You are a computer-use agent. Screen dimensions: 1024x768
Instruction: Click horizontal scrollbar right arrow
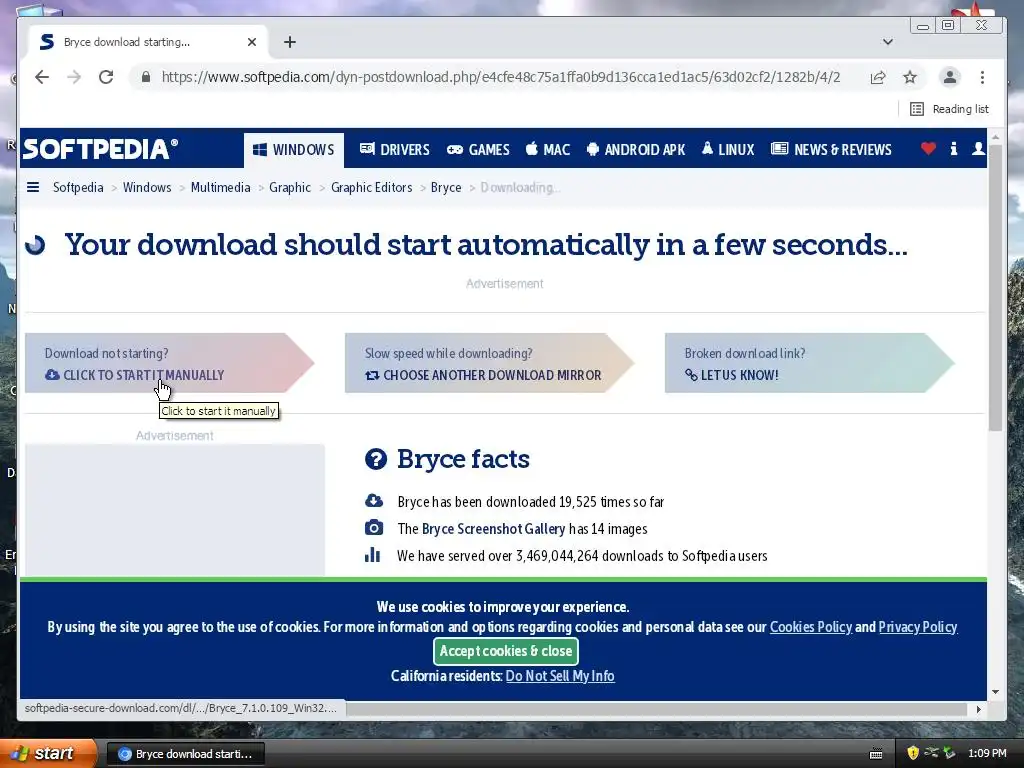coord(978,709)
